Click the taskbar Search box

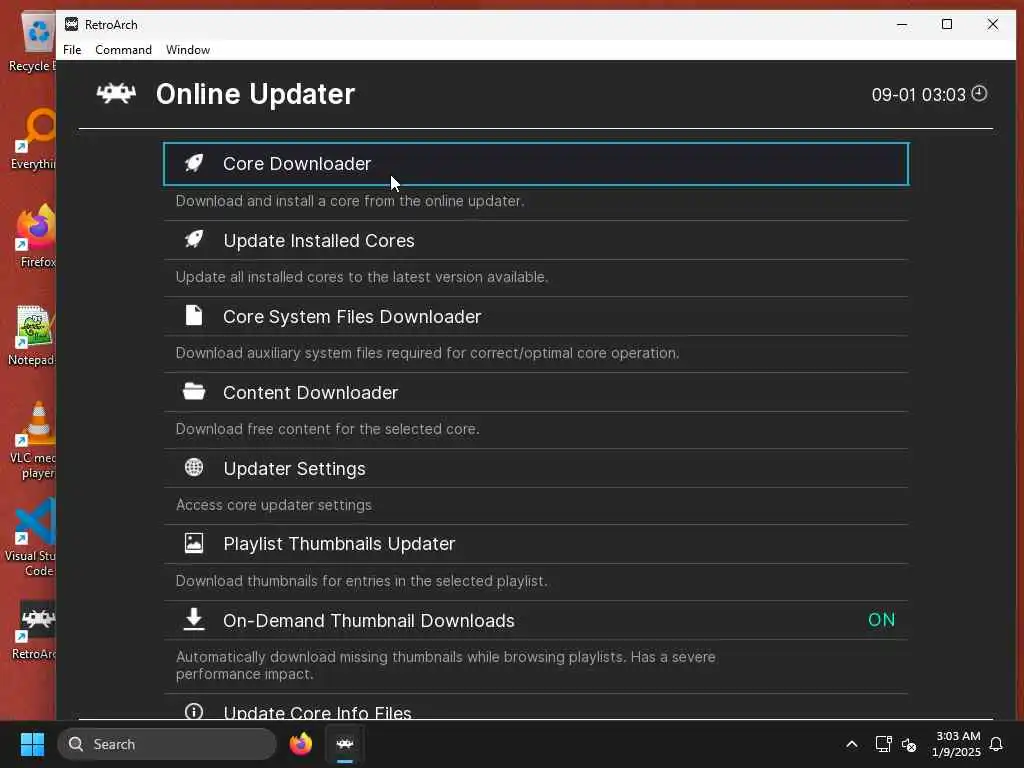coord(167,744)
